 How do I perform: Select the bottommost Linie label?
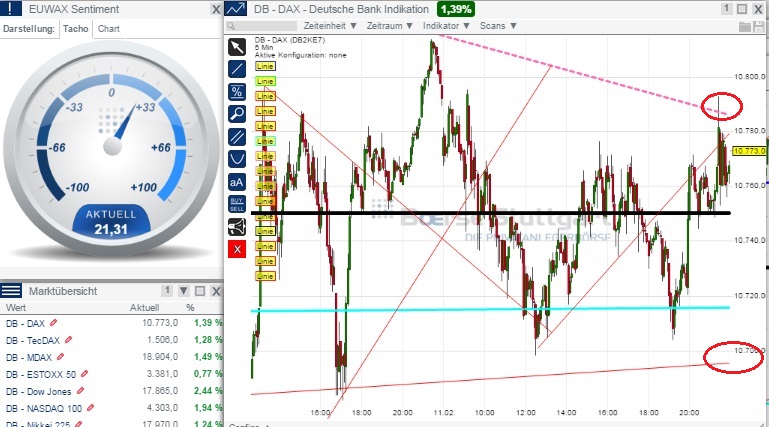[x=265, y=276]
